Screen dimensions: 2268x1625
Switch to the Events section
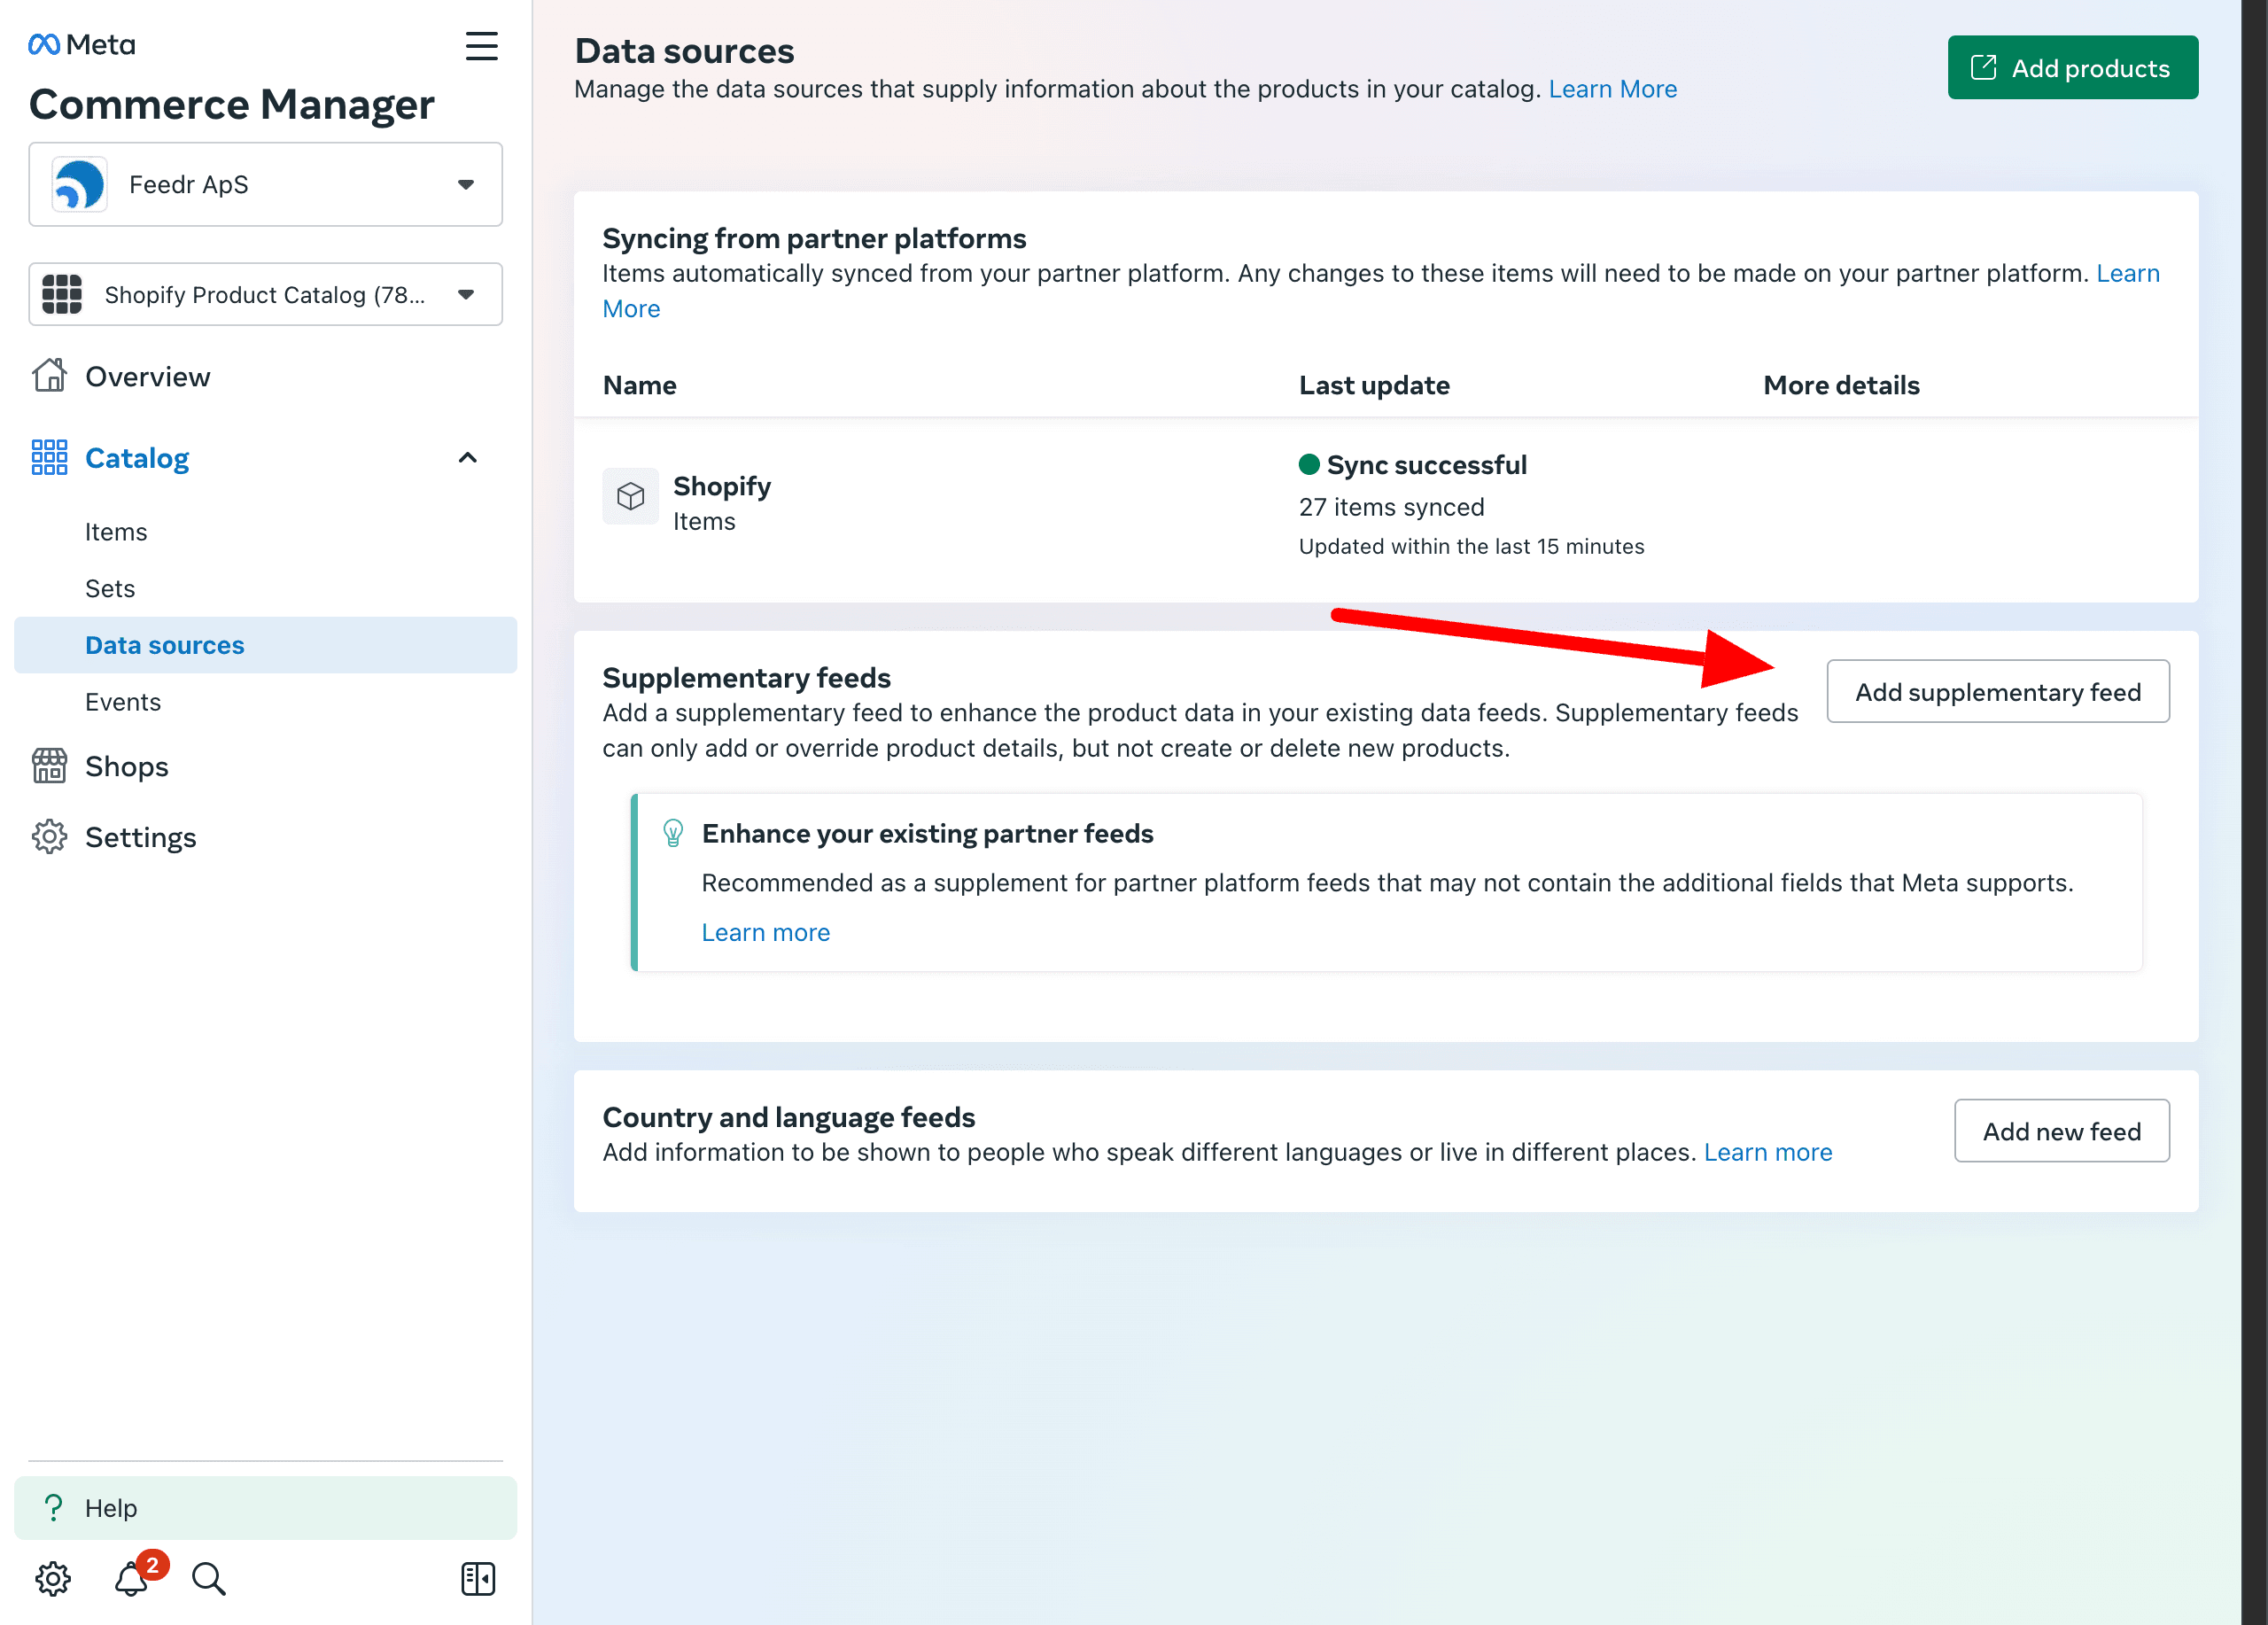point(122,701)
